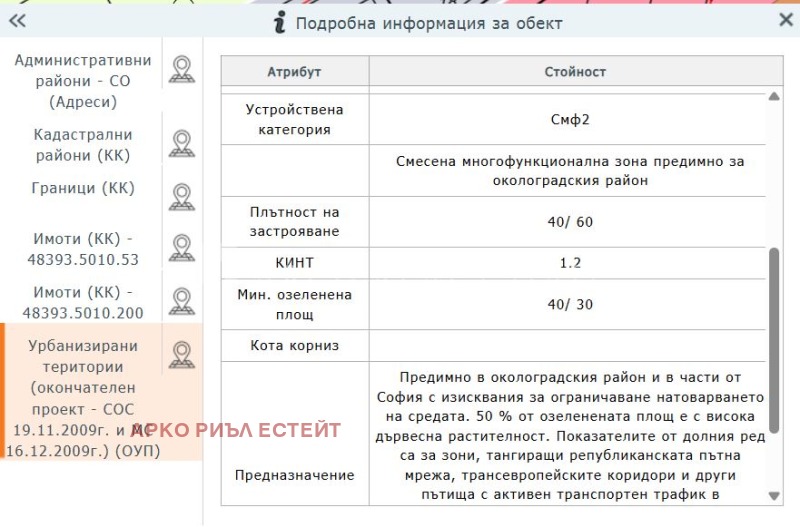This screenshot has height=527, width=800.
Task: Click the Атрибут column header
Action: [x=294, y=72]
